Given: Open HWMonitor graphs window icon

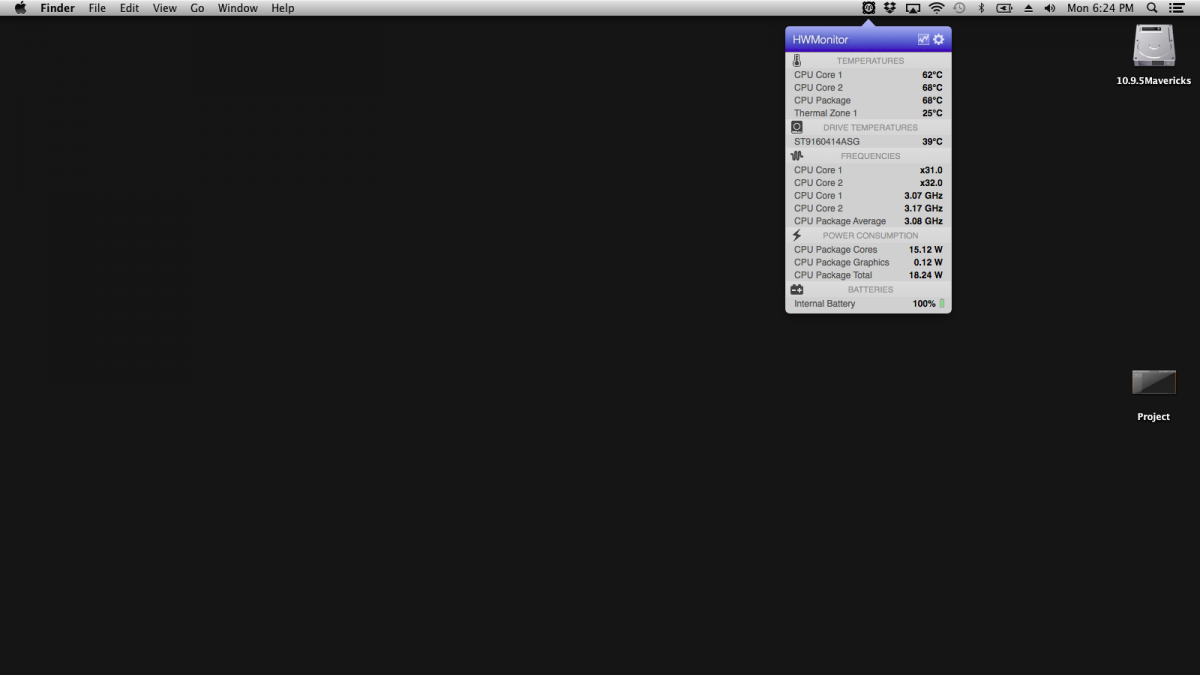Looking at the screenshot, I should [923, 39].
